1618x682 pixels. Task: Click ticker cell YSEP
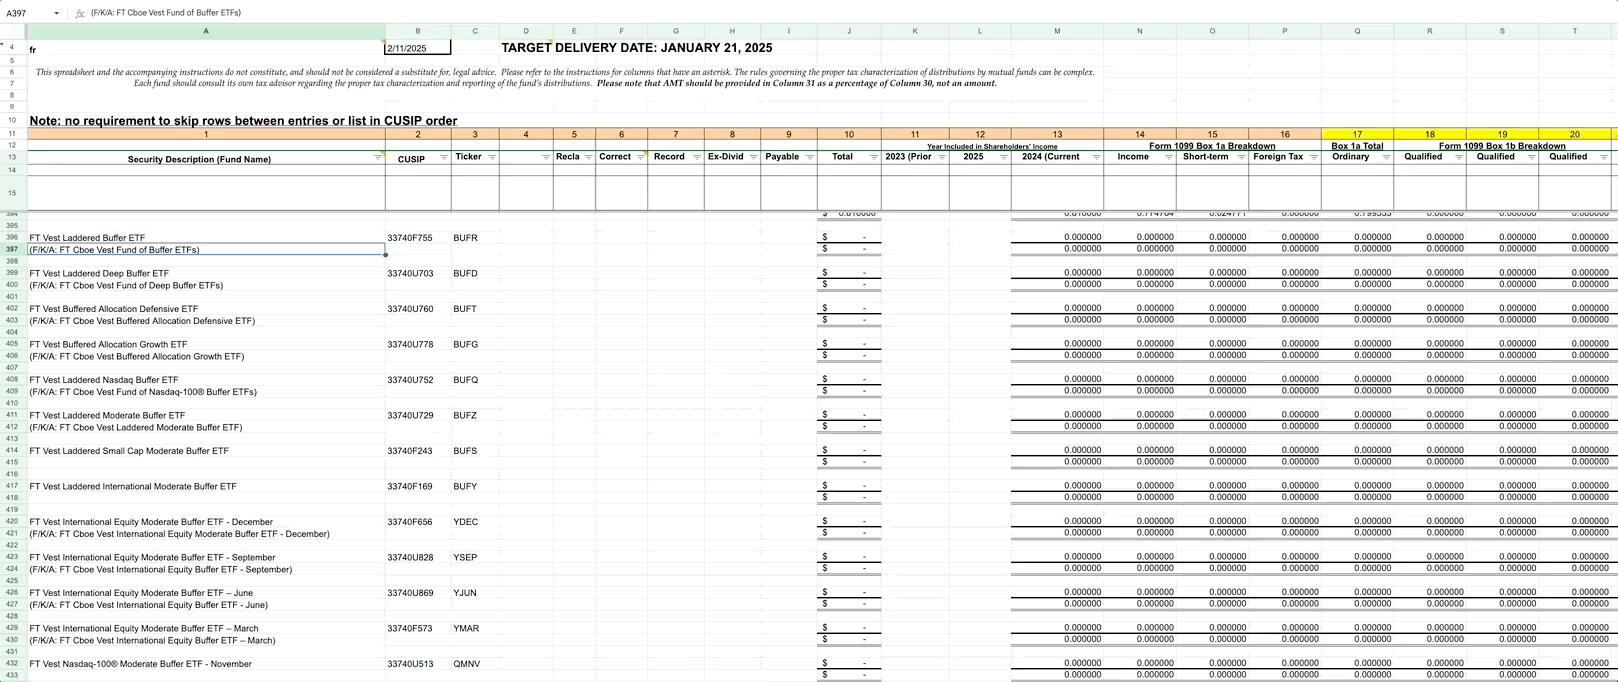[x=475, y=558]
